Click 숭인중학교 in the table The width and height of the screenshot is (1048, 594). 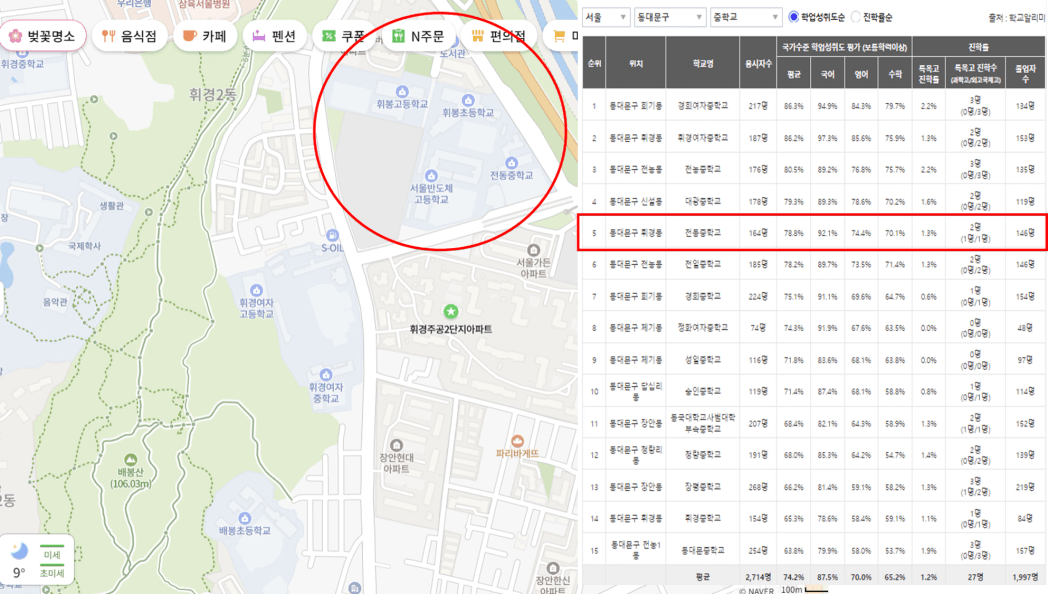click(x=702, y=391)
